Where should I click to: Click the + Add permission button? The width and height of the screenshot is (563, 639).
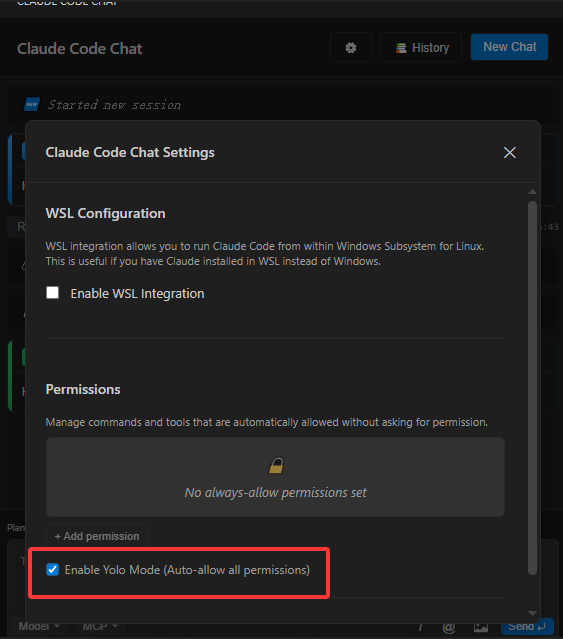[97, 536]
